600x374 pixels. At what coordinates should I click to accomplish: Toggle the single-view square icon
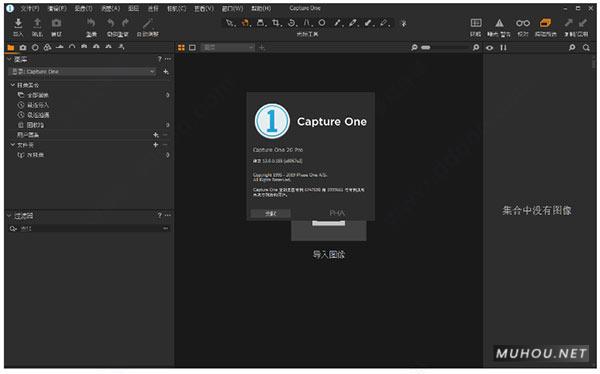[192, 47]
